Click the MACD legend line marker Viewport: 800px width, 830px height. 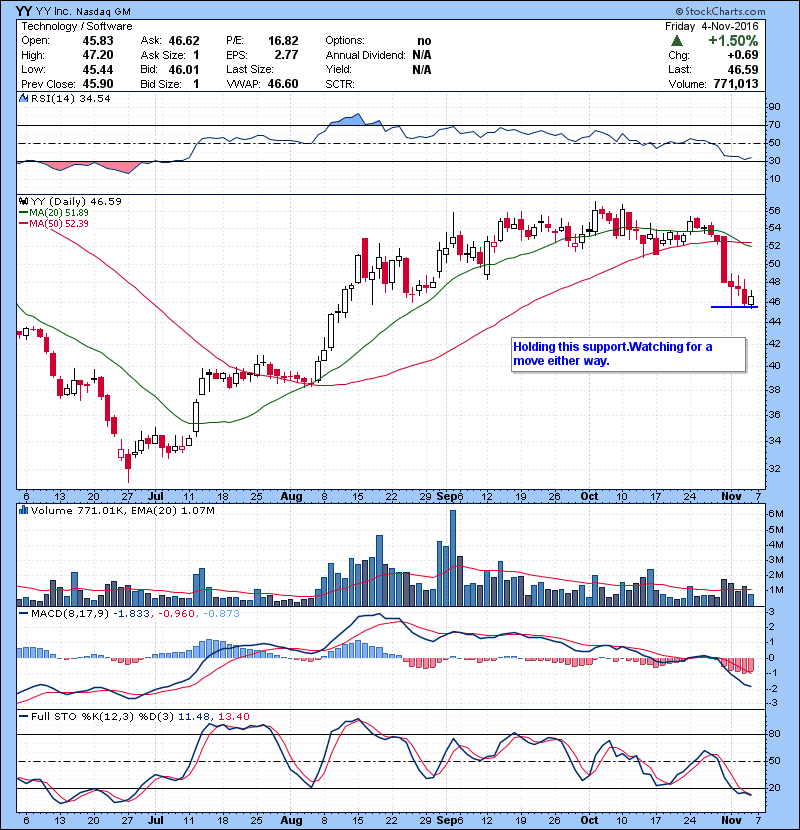point(23,614)
